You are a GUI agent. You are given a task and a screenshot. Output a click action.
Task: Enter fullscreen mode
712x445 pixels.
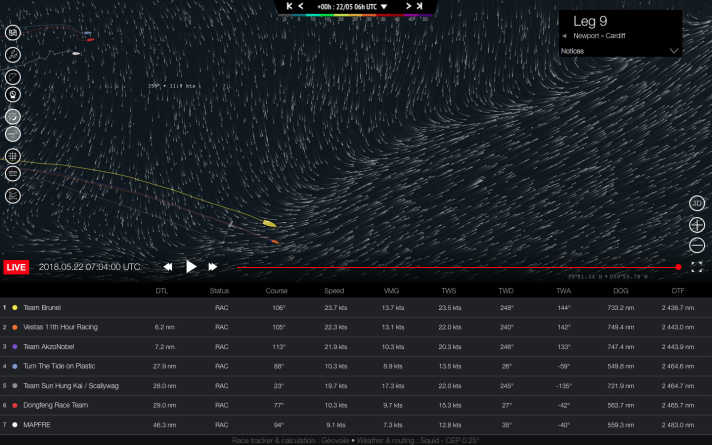coord(696,267)
